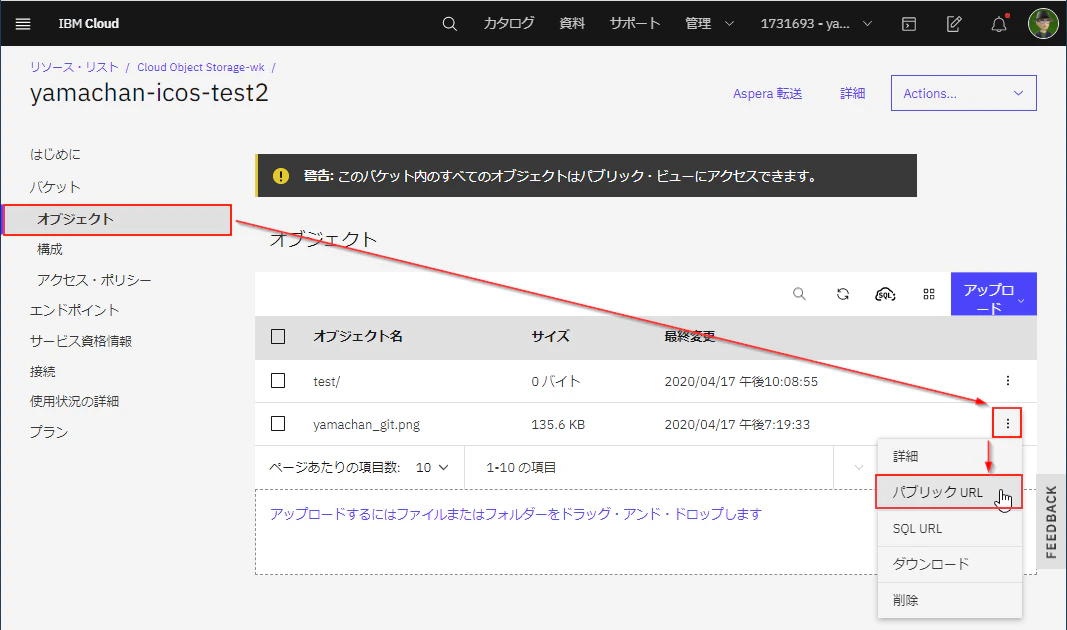This screenshot has width=1067, height=630.
Task: Go to はじめに in the sidebar
Action: coord(55,154)
